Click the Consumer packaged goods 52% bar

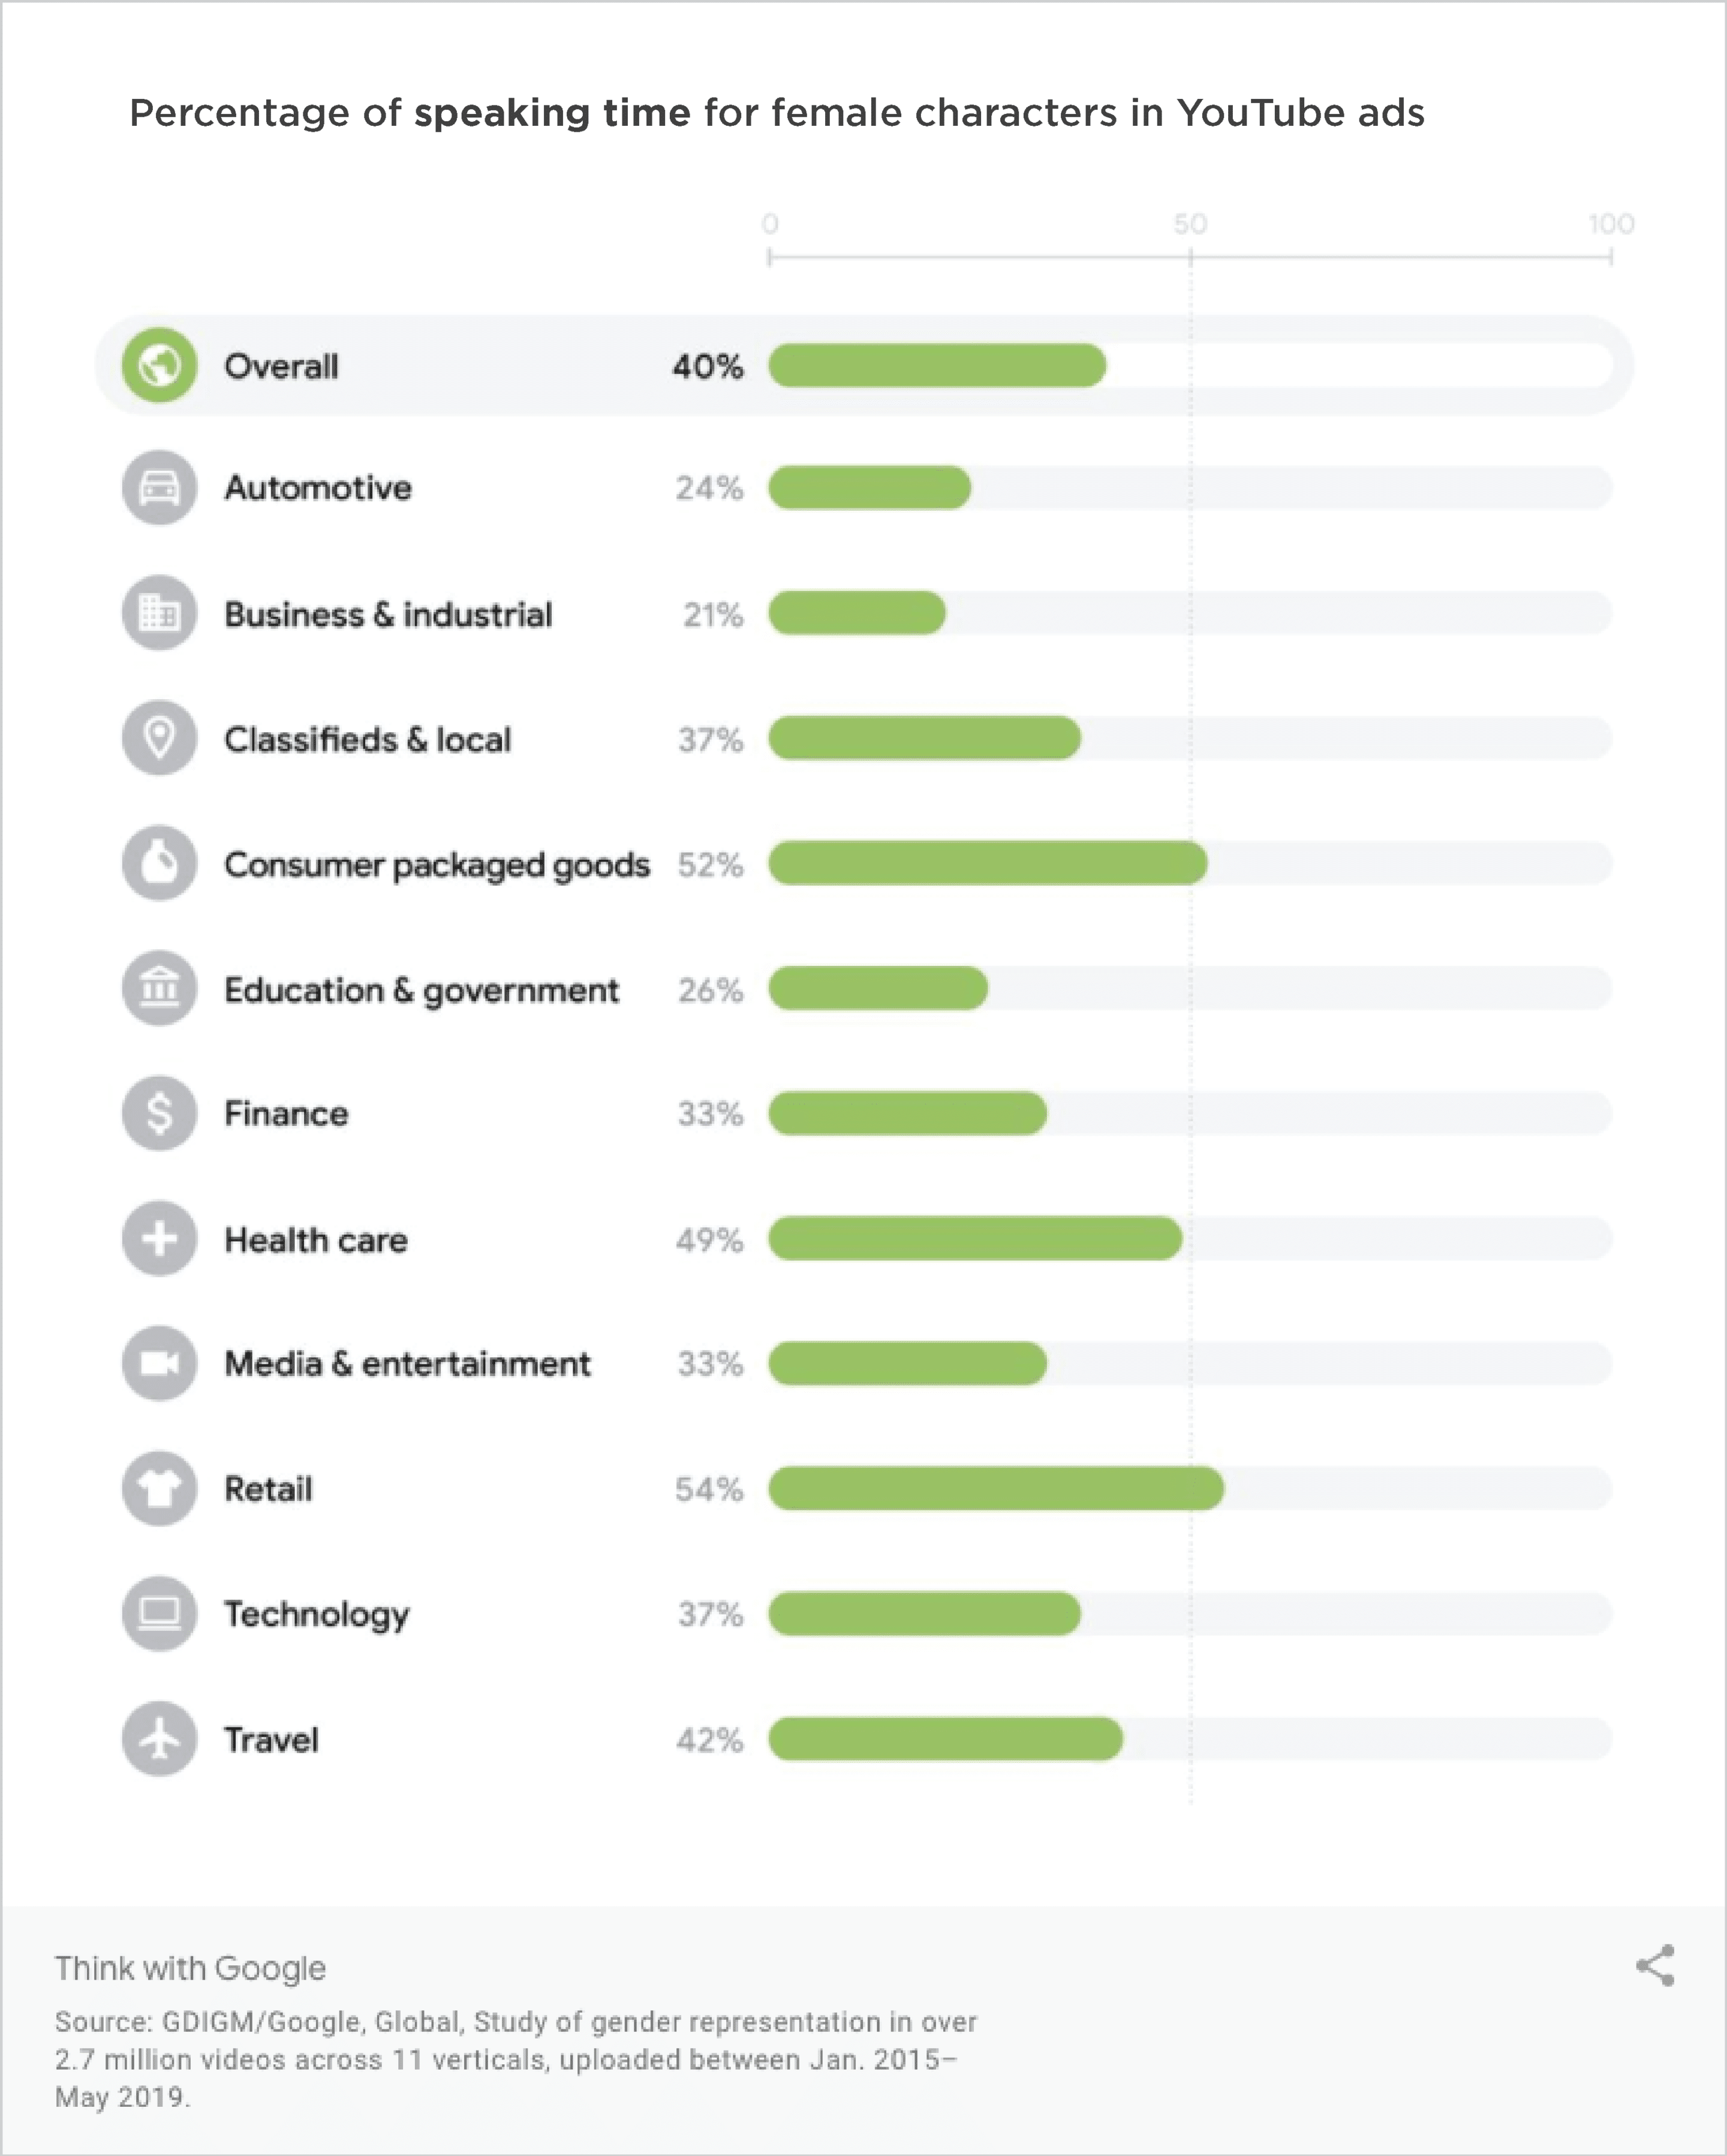[988, 863]
